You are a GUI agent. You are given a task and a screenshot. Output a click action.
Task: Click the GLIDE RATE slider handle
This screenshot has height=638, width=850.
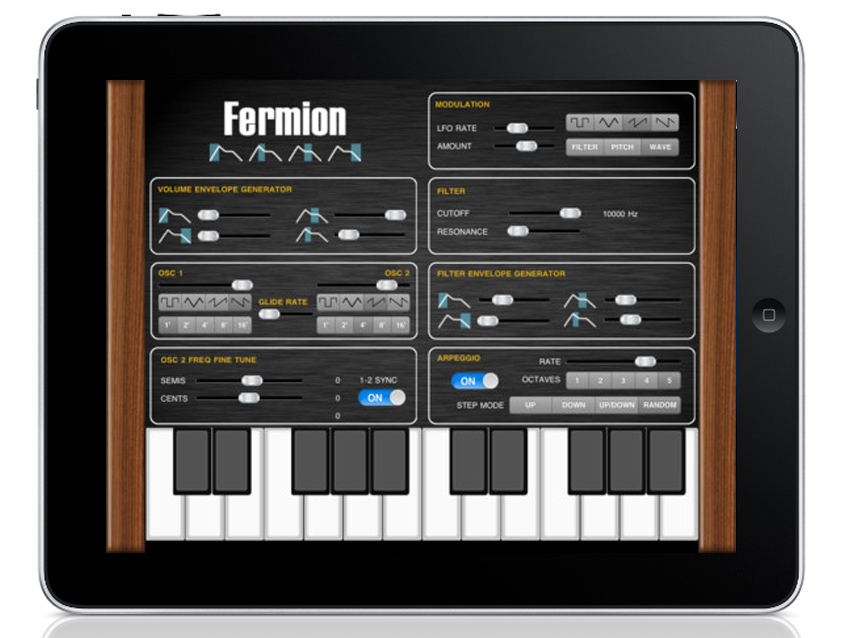point(269,314)
